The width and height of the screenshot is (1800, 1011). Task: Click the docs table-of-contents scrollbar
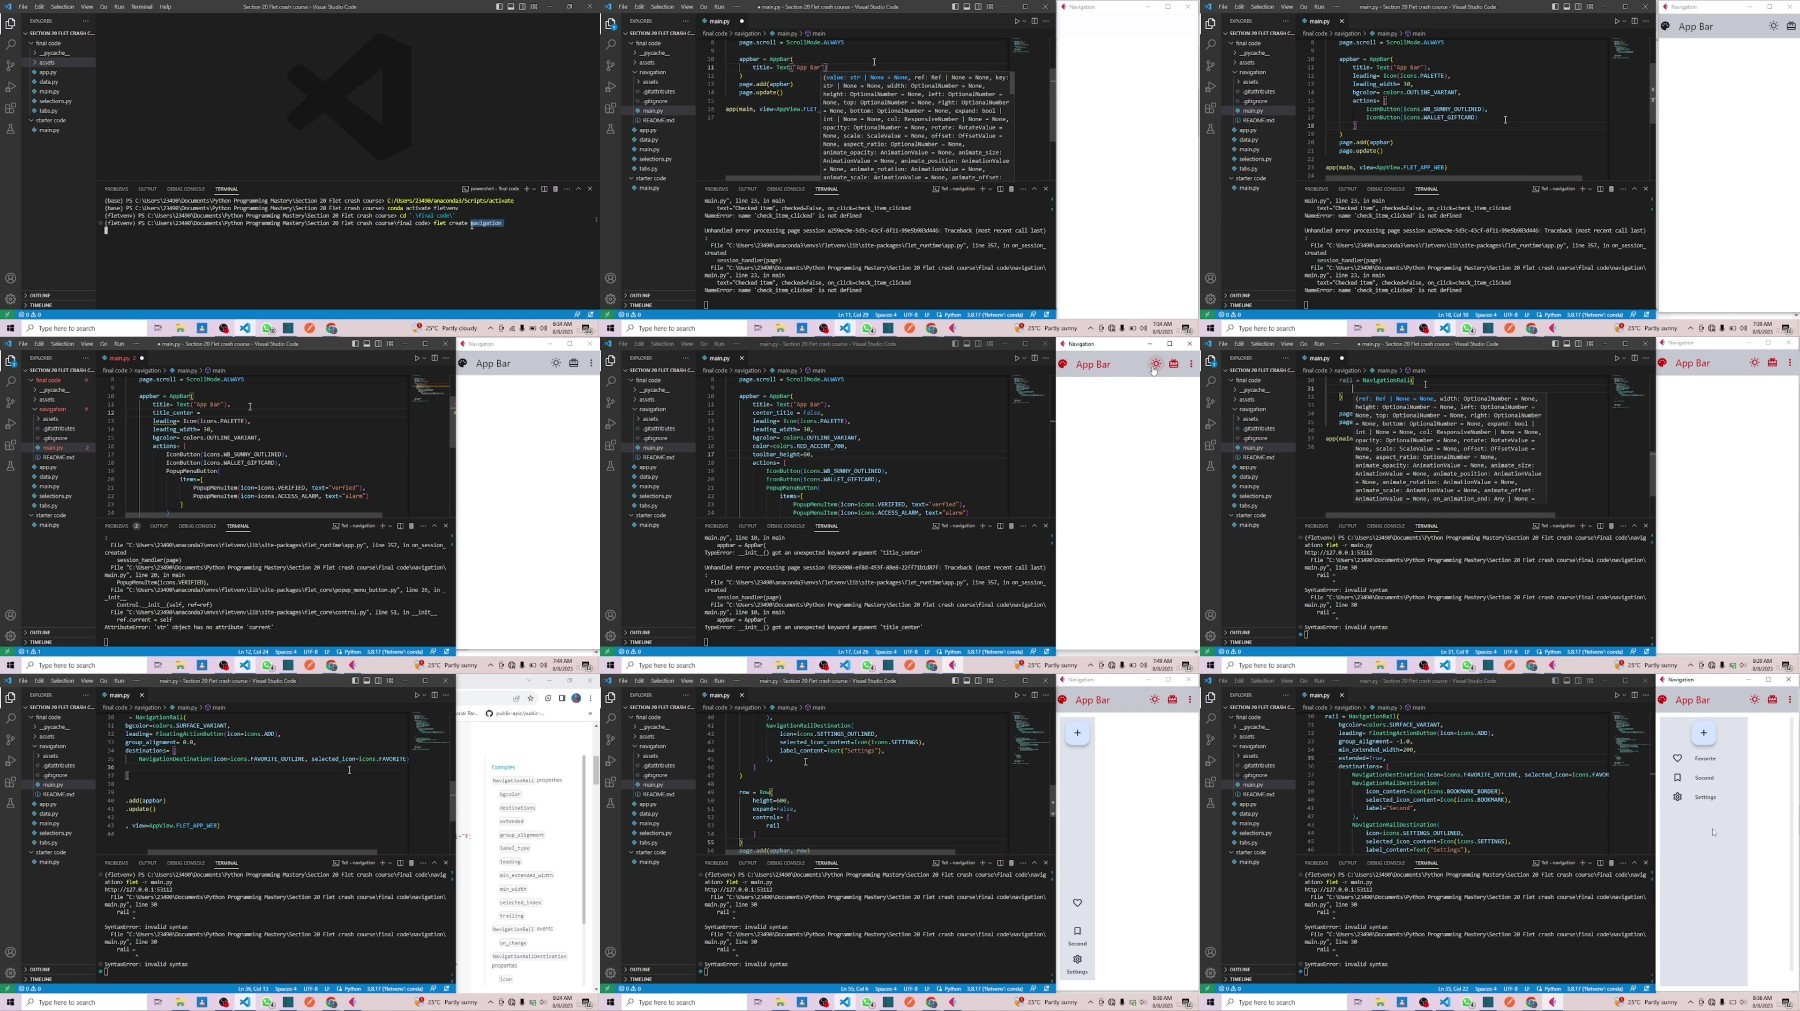(585, 840)
